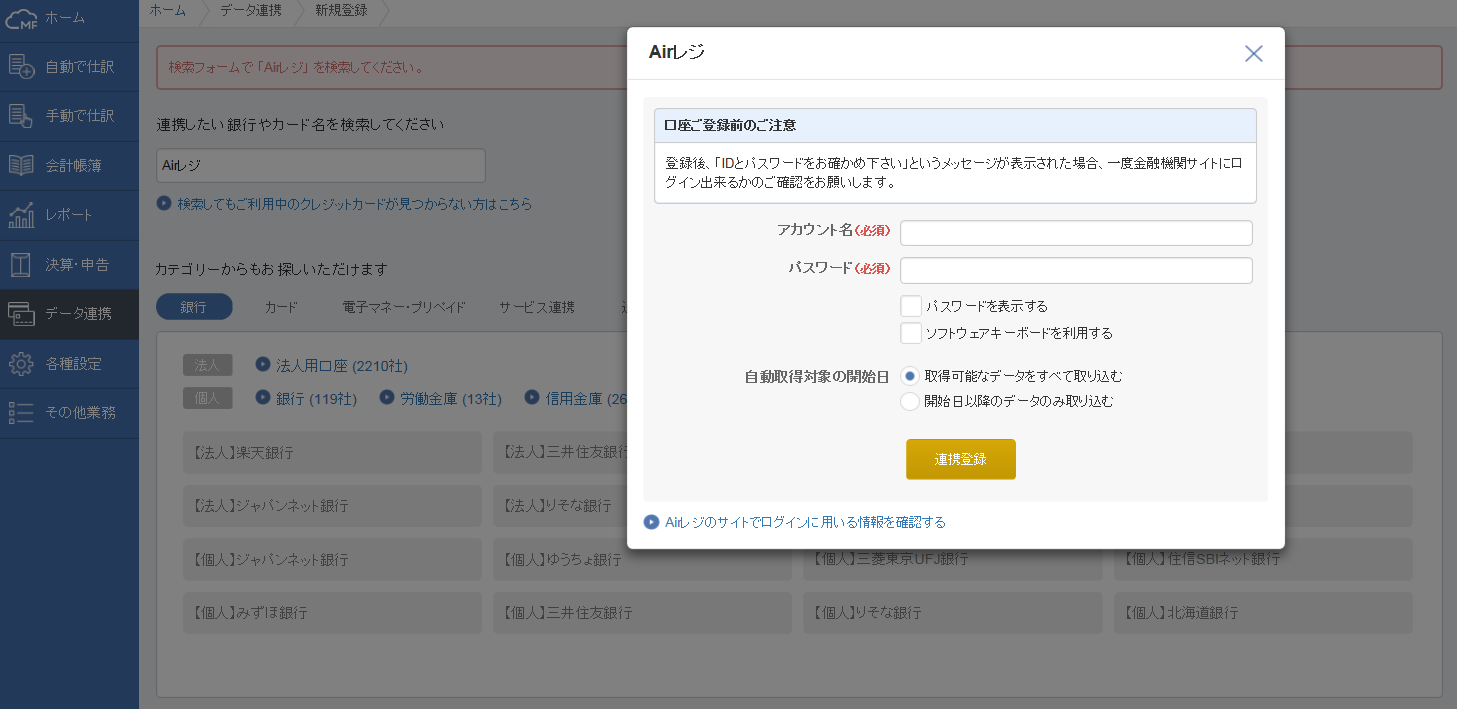Click arrow icon beside クレジットカード help link
Screen dimensions: 1457x709
point(164,203)
